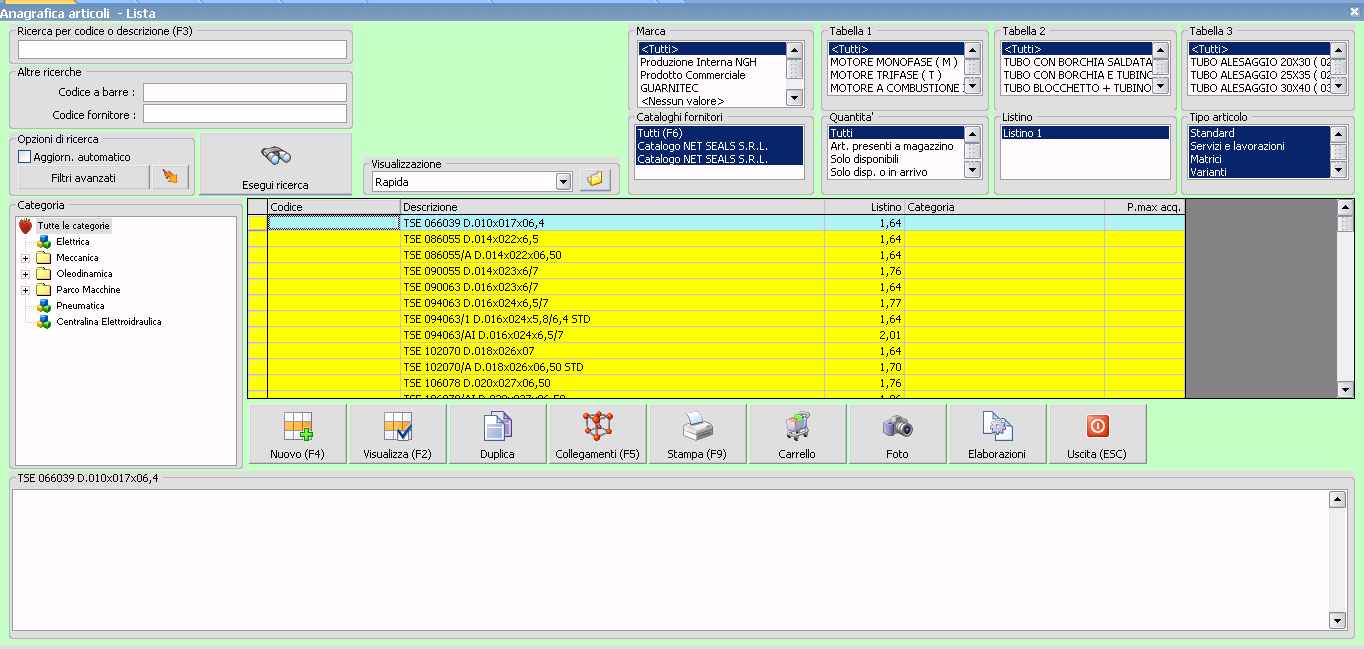
Task: Click the Nuovo (F4) new article icon
Action: (298, 428)
